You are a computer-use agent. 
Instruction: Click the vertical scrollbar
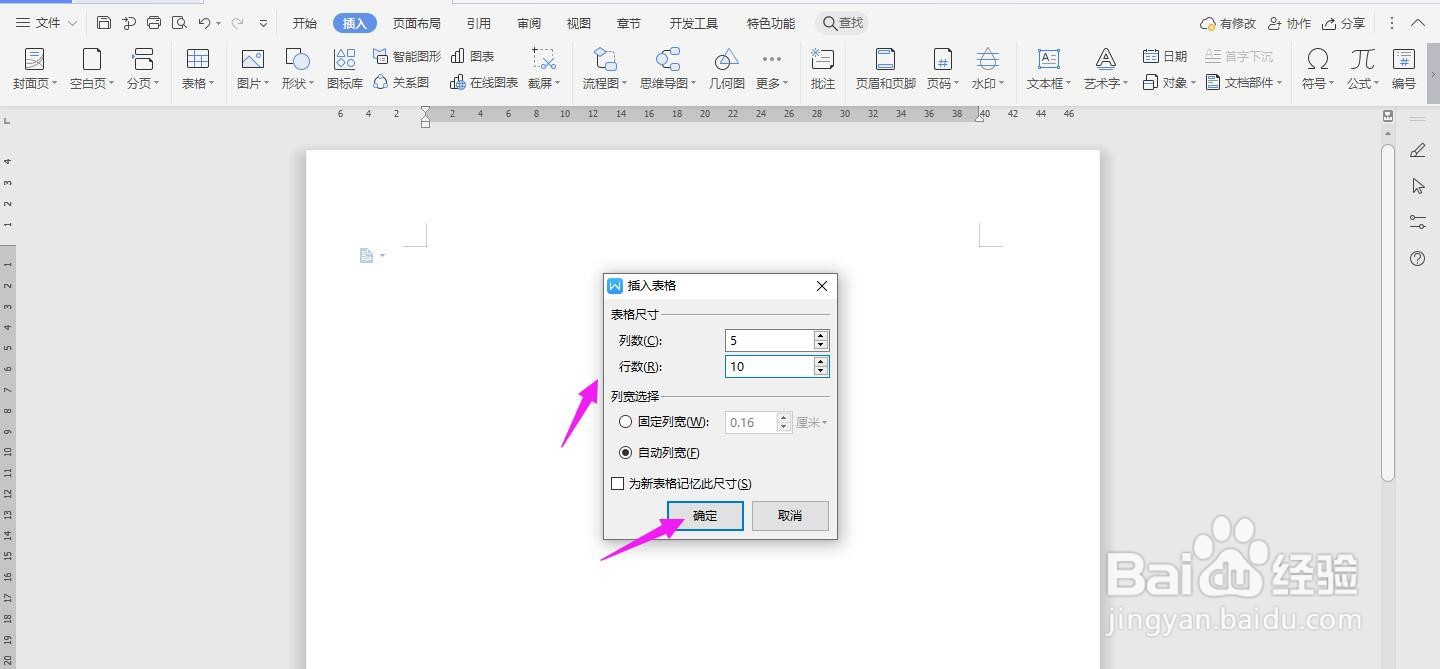click(x=1388, y=312)
